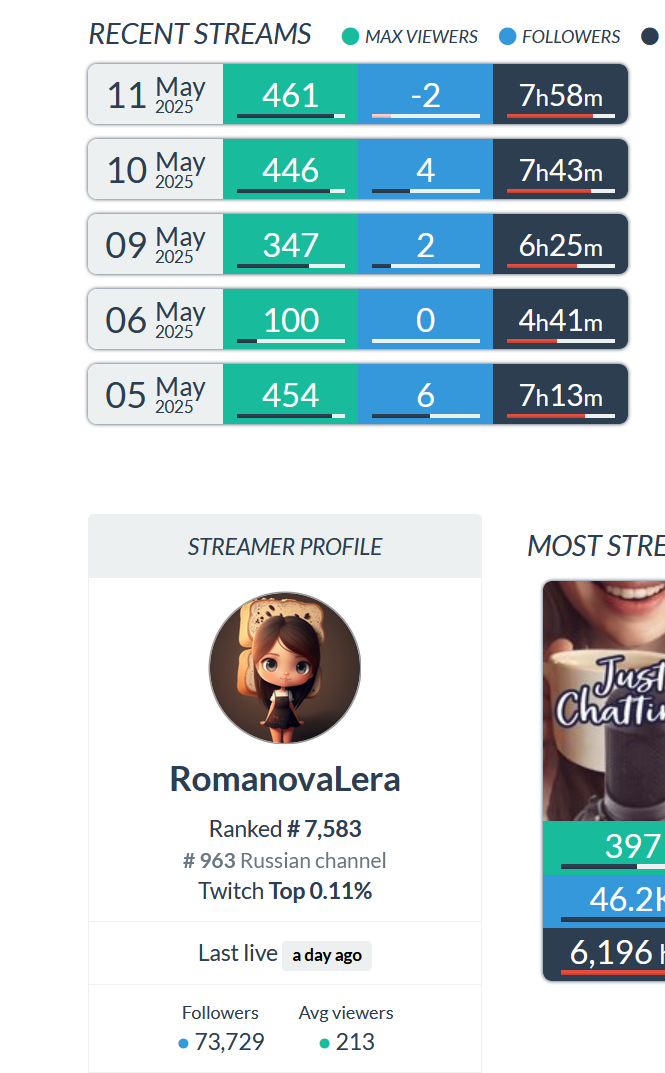Click the dark legend dot beside Followers
The height and width of the screenshot is (1073, 665).
[650, 36]
